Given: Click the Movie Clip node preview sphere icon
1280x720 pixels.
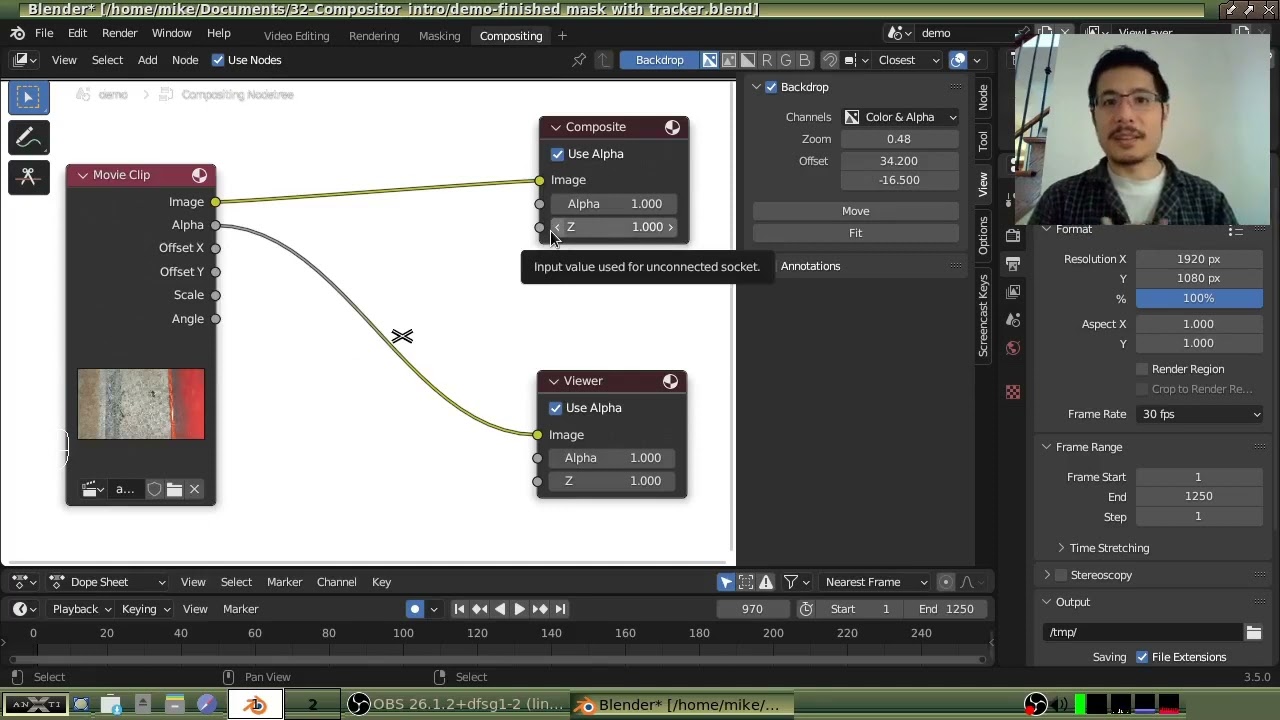Looking at the screenshot, I should 199,175.
